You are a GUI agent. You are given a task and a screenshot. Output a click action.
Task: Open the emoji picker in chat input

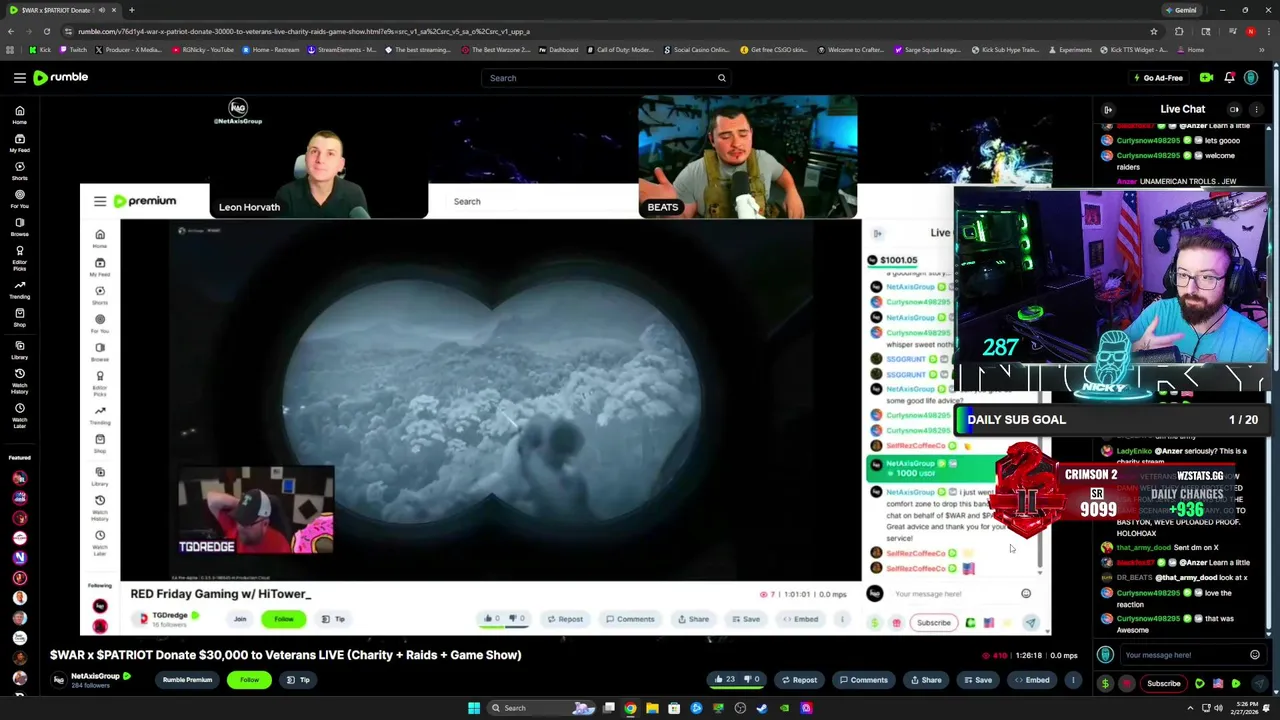point(1254,655)
